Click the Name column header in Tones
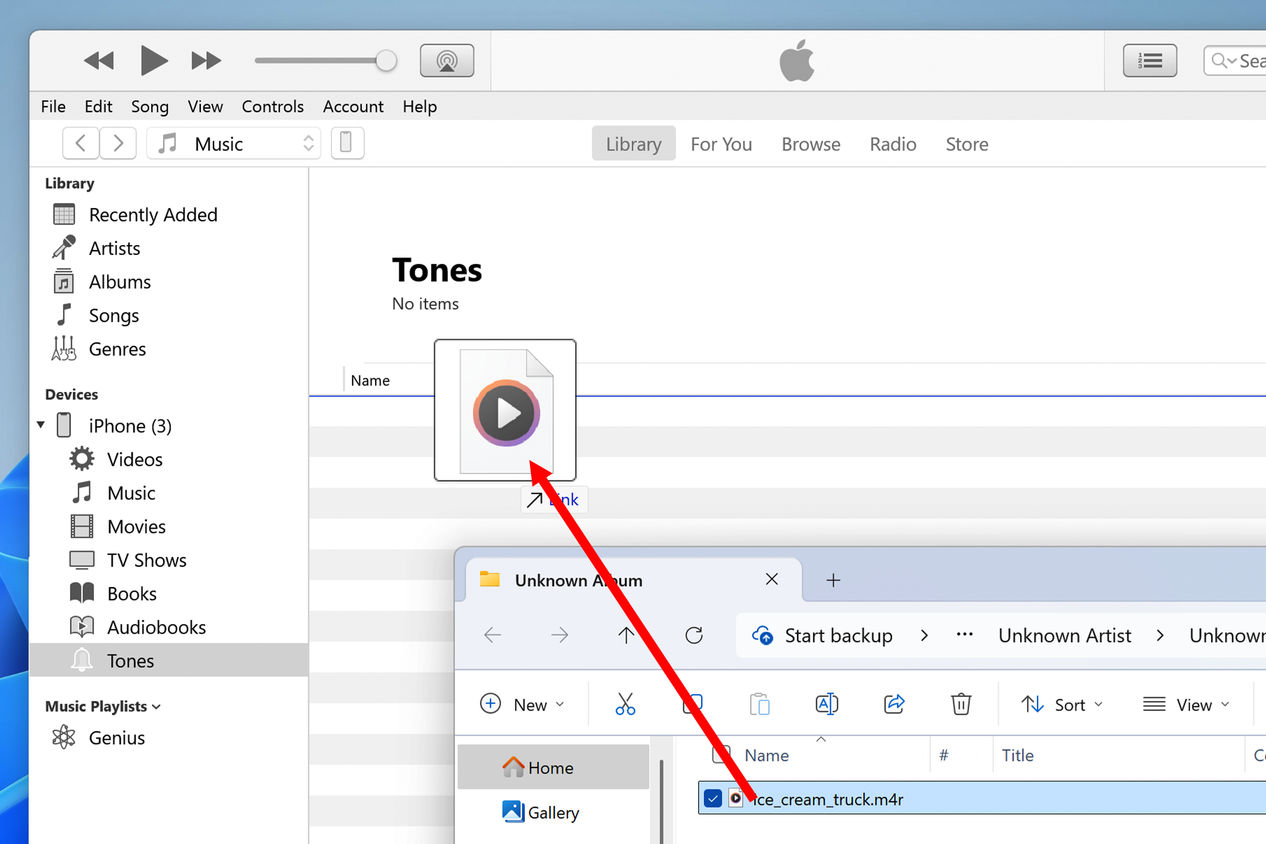Viewport: 1266px width, 844px height. pyautogui.click(x=370, y=380)
